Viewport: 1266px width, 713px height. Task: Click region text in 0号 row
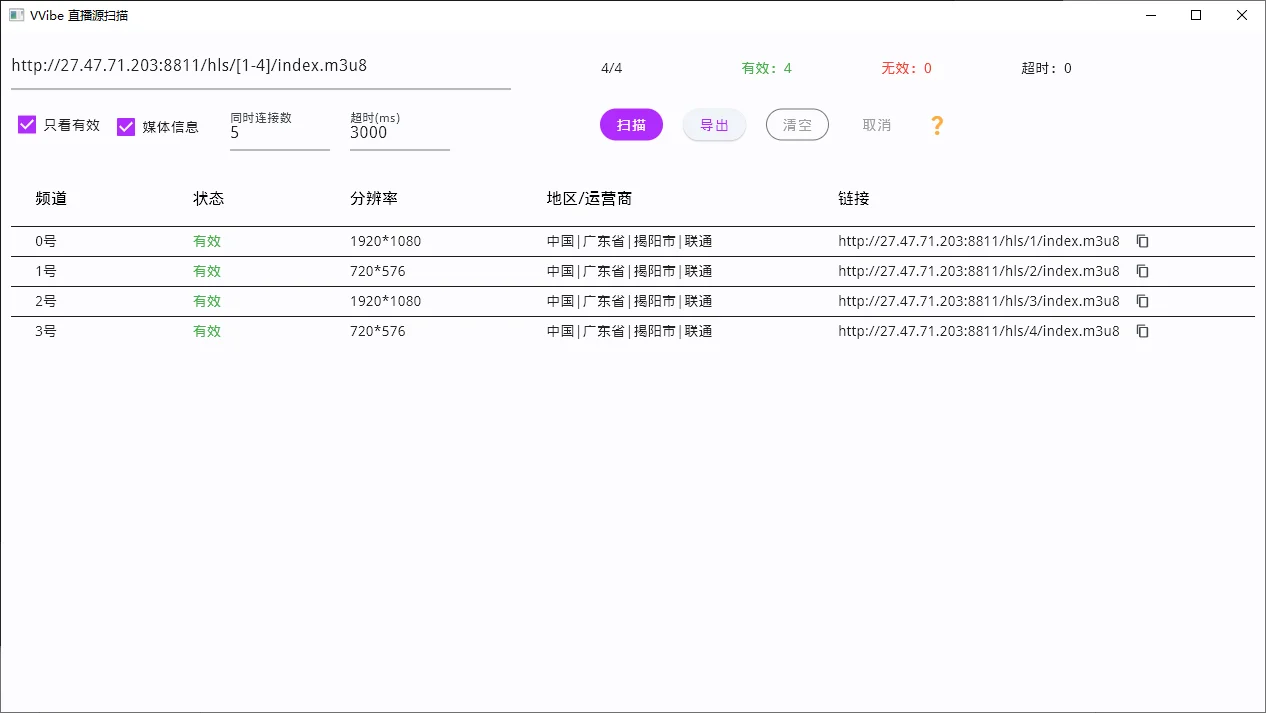630,241
